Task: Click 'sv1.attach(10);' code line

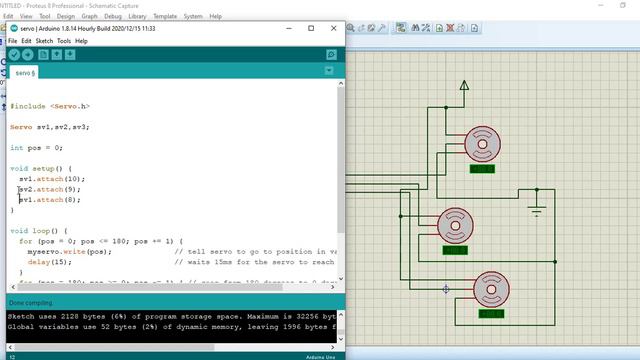Action: 52,179
